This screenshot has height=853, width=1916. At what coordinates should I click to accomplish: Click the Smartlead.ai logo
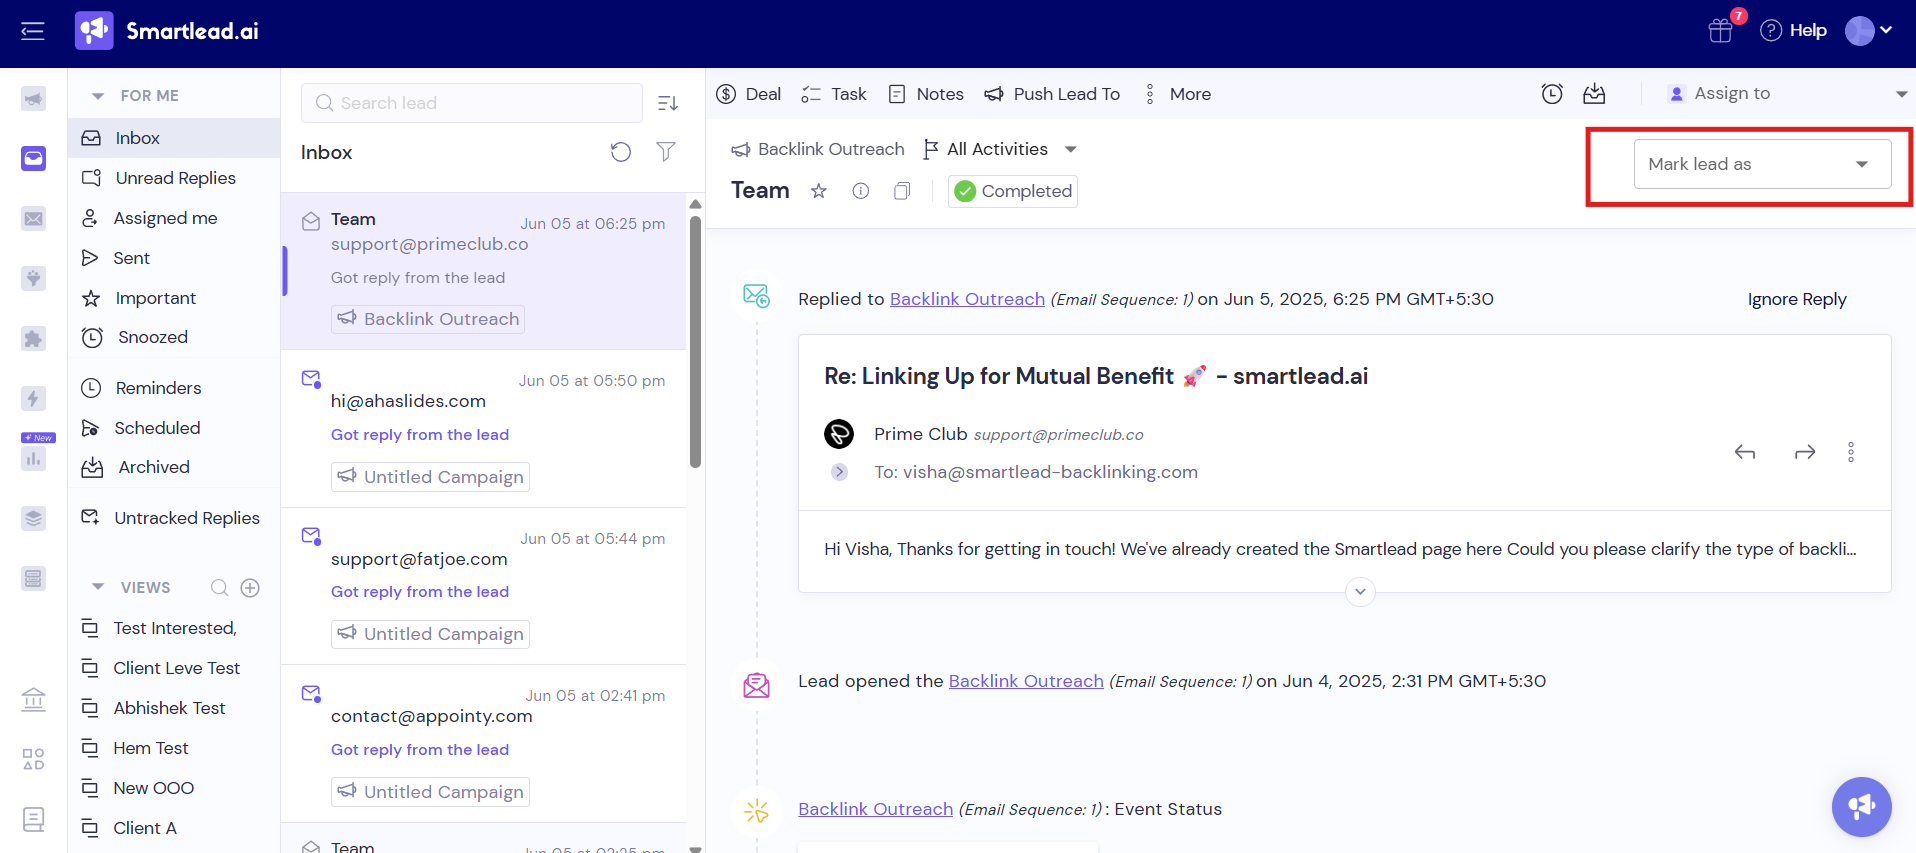167,31
